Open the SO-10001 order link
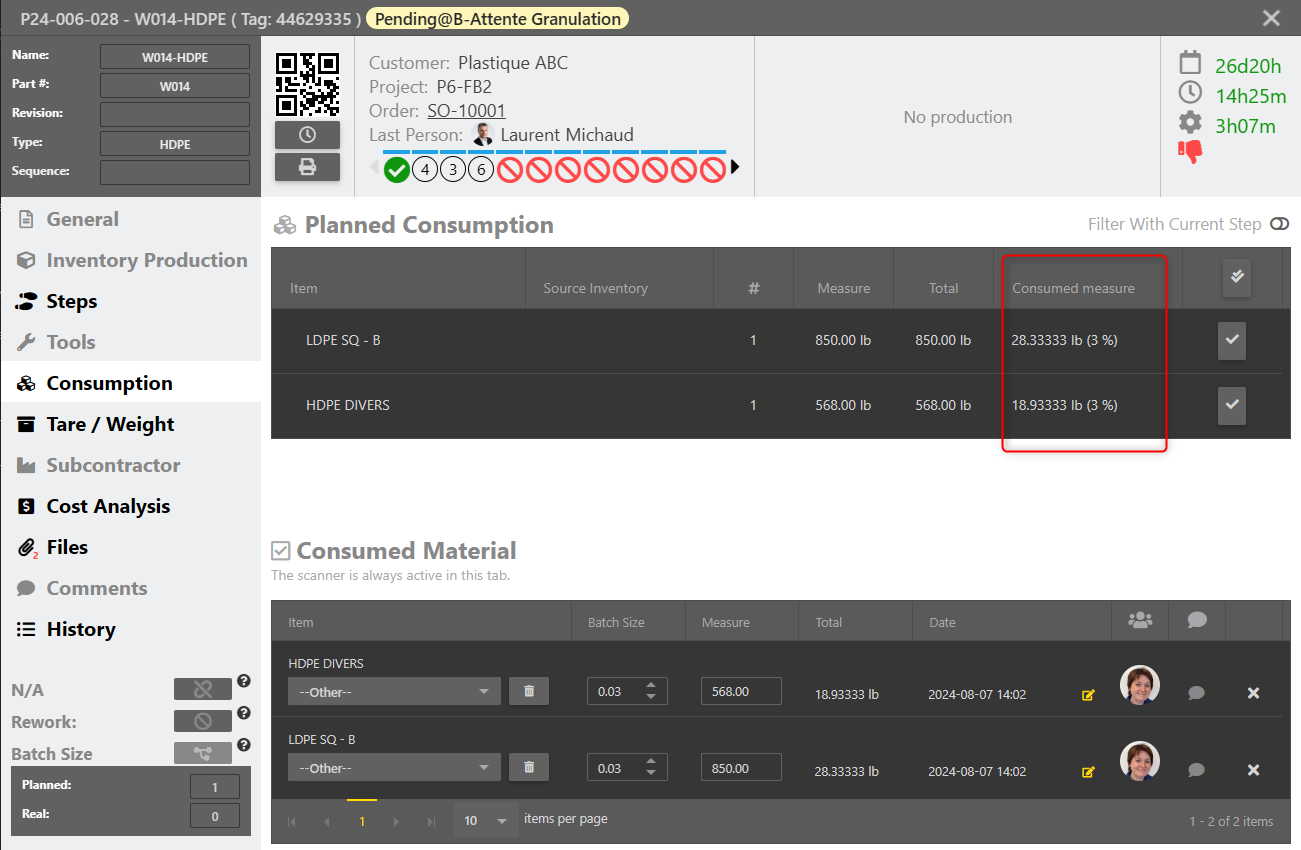 coord(466,111)
